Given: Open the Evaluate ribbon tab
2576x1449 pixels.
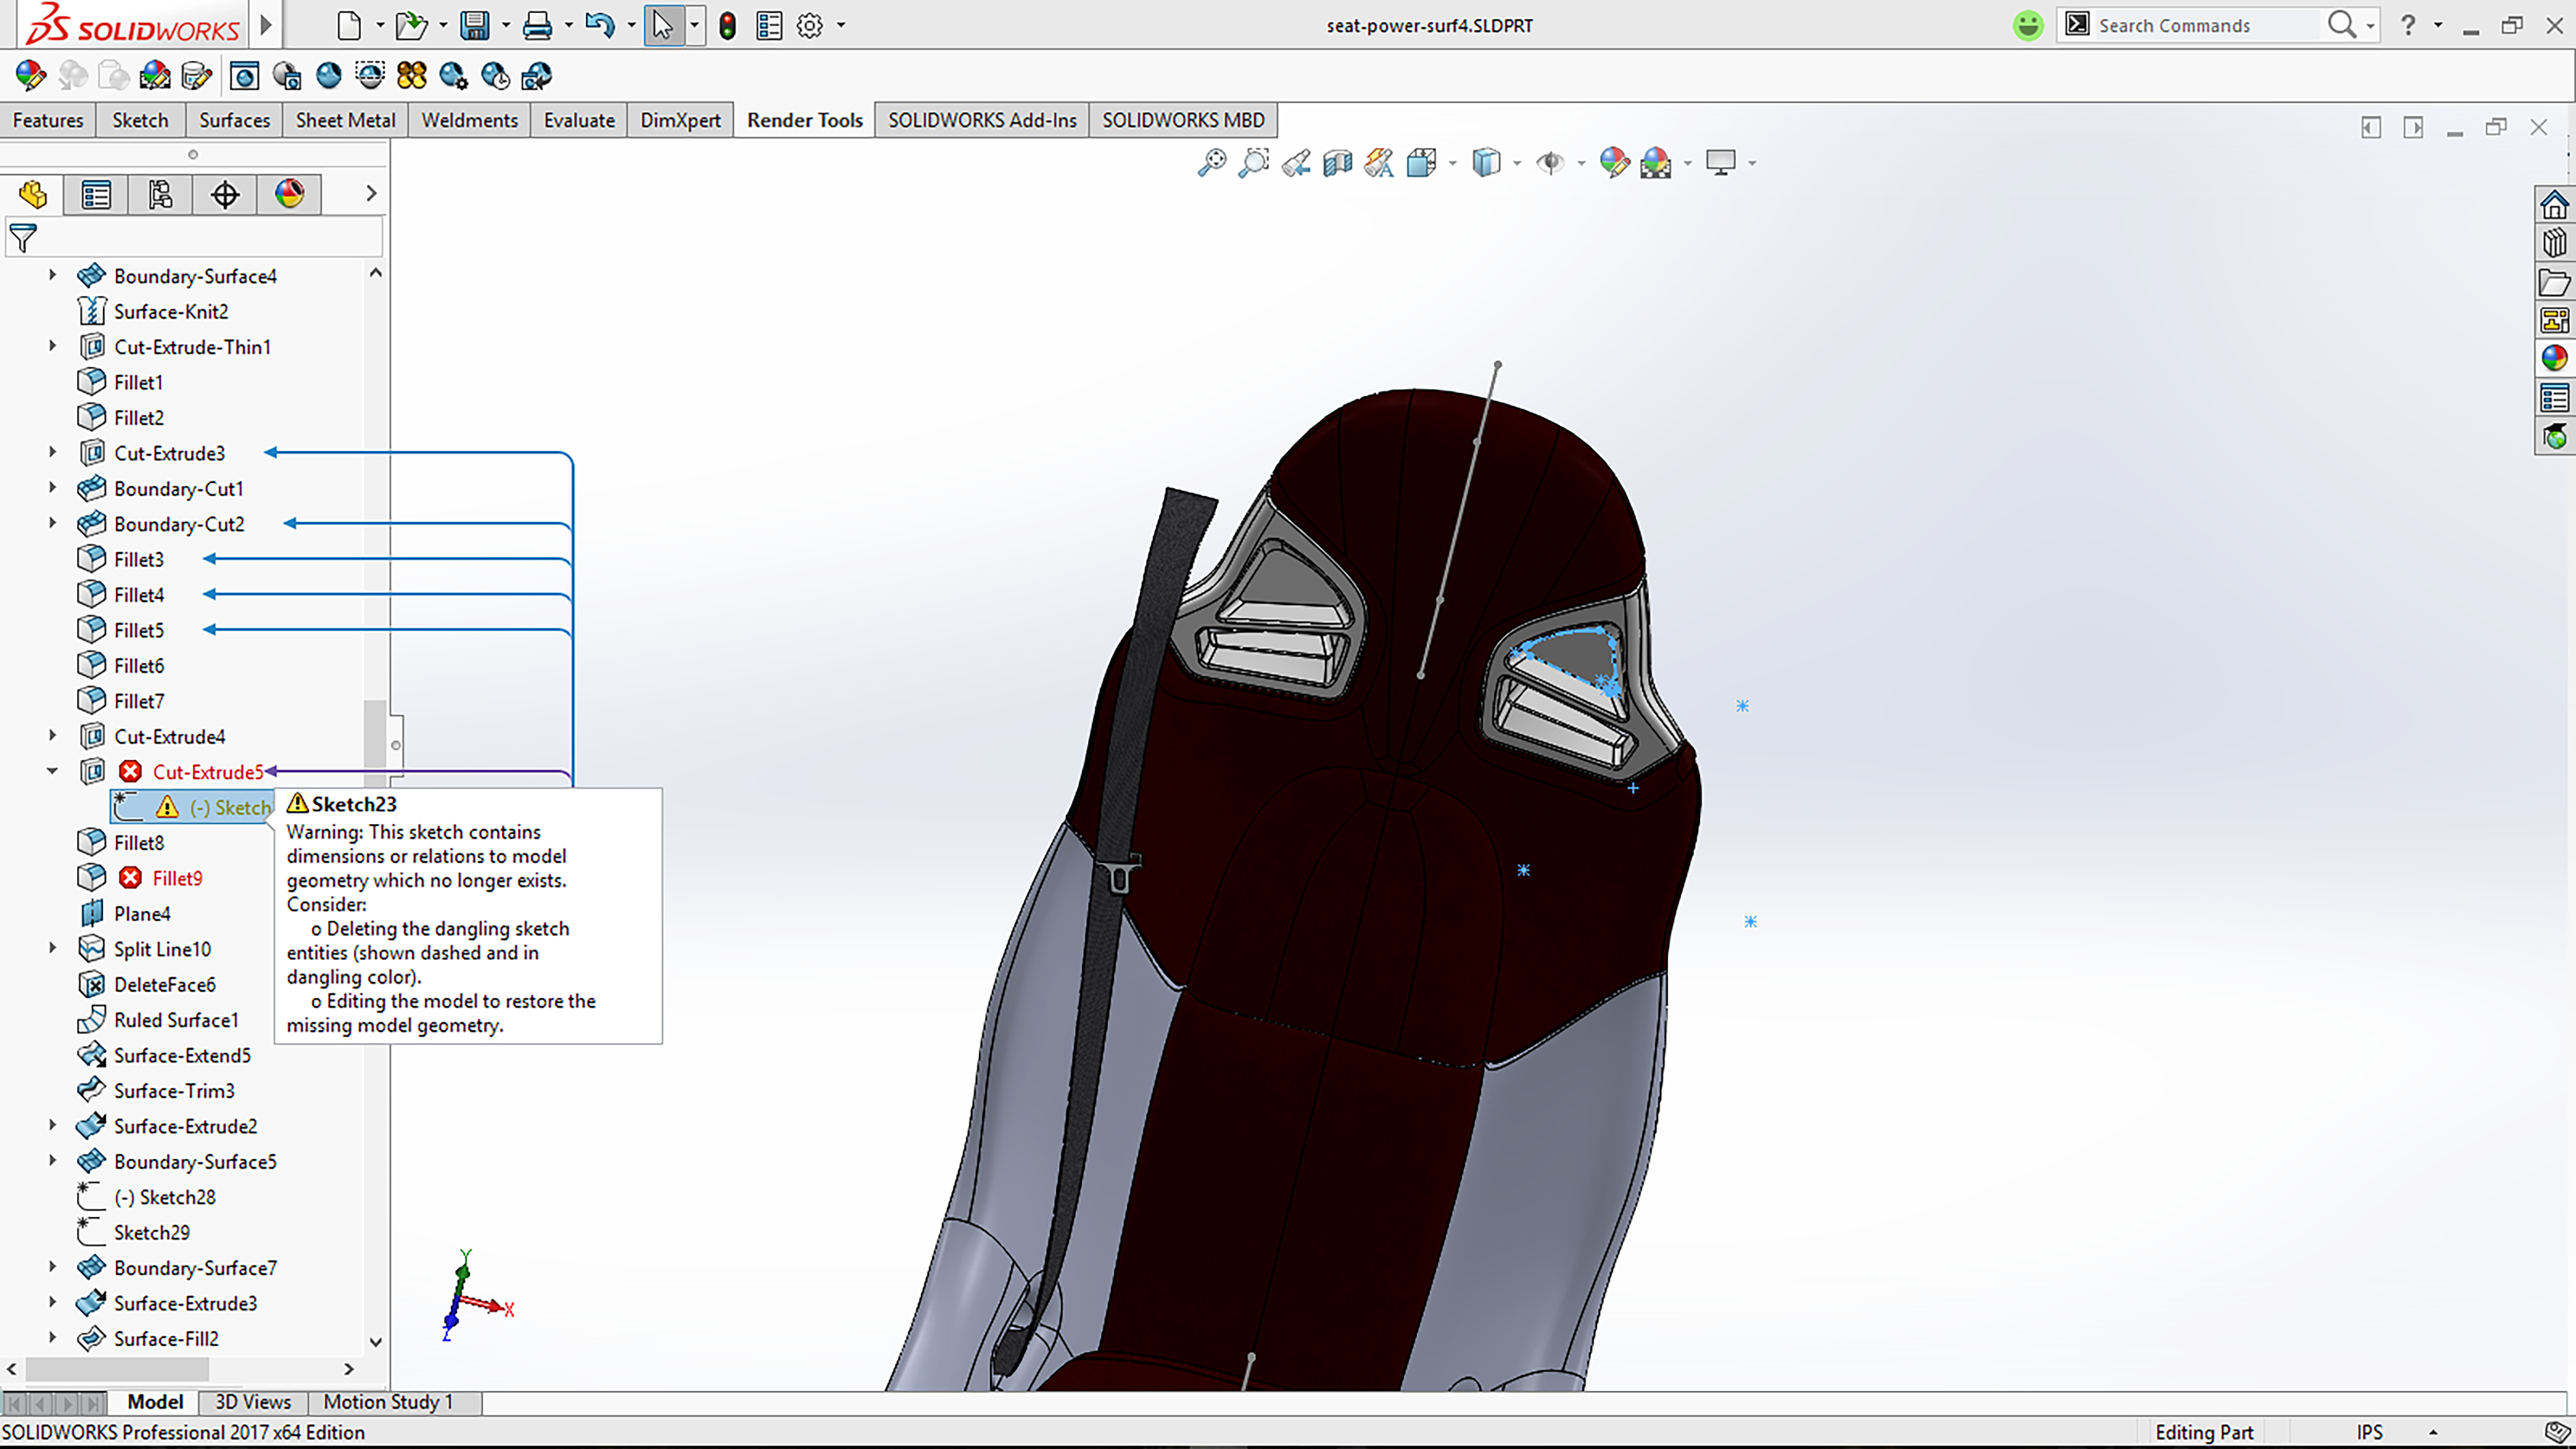Looking at the screenshot, I should 579,120.
